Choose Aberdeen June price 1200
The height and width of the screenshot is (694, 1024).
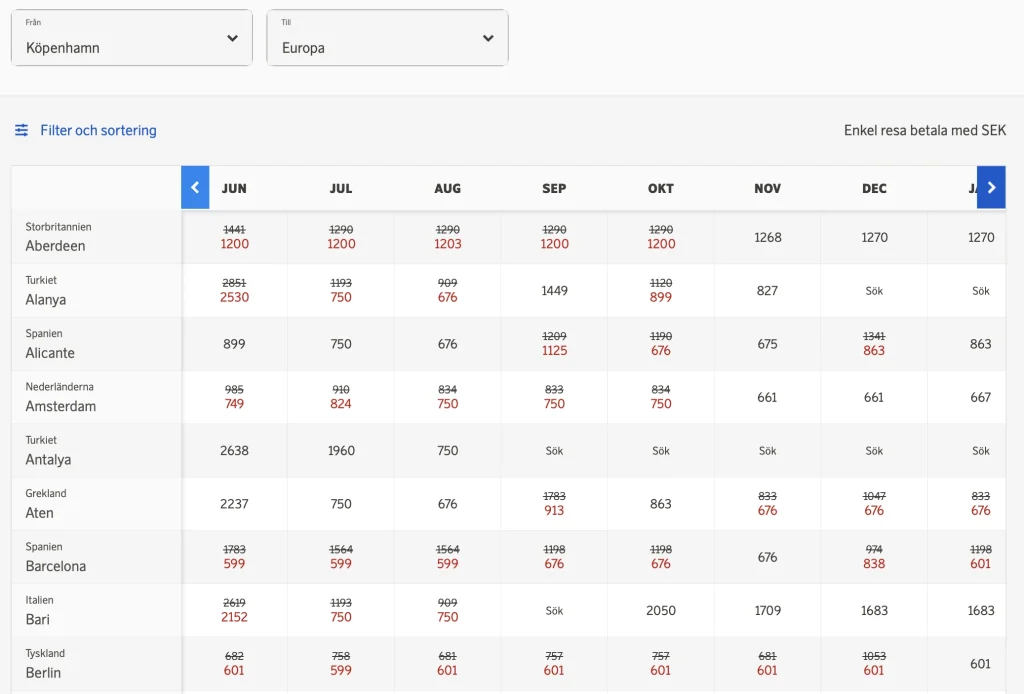tap(234, 244)
